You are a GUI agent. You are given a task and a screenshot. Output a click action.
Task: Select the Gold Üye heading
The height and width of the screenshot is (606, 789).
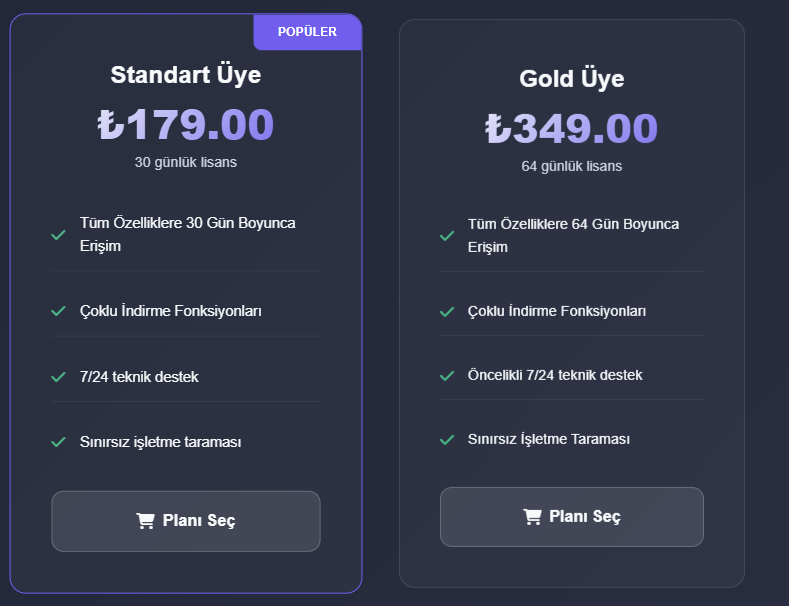(x=572, y=79)
